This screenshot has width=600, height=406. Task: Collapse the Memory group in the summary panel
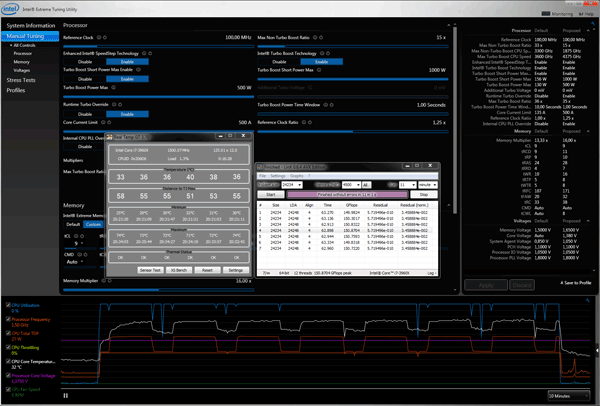(588, 131)
